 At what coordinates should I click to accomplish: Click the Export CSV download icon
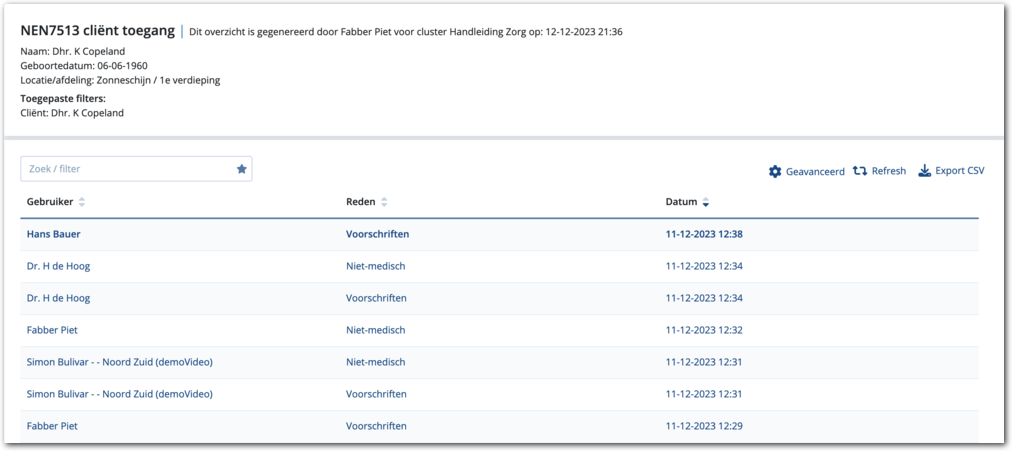924,171
